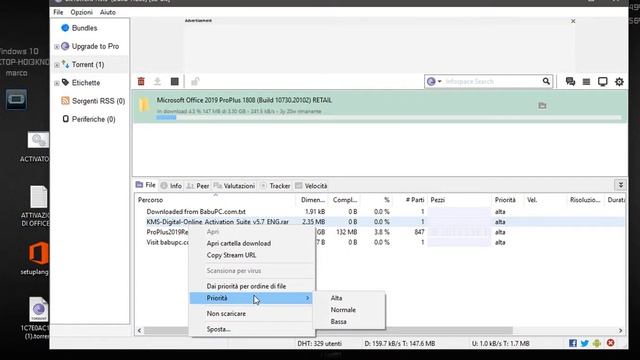Expand the Etichette tree node
Image resolution: width=640 pixels, height=360 pixels.
57,83
